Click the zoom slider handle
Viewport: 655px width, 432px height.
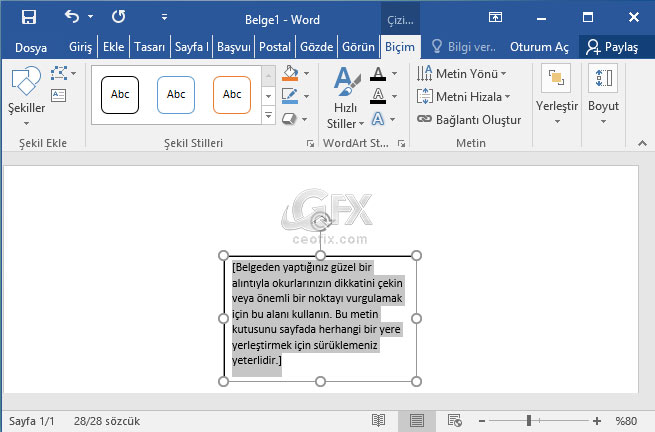pyautogui.click(x=529, y=420)
